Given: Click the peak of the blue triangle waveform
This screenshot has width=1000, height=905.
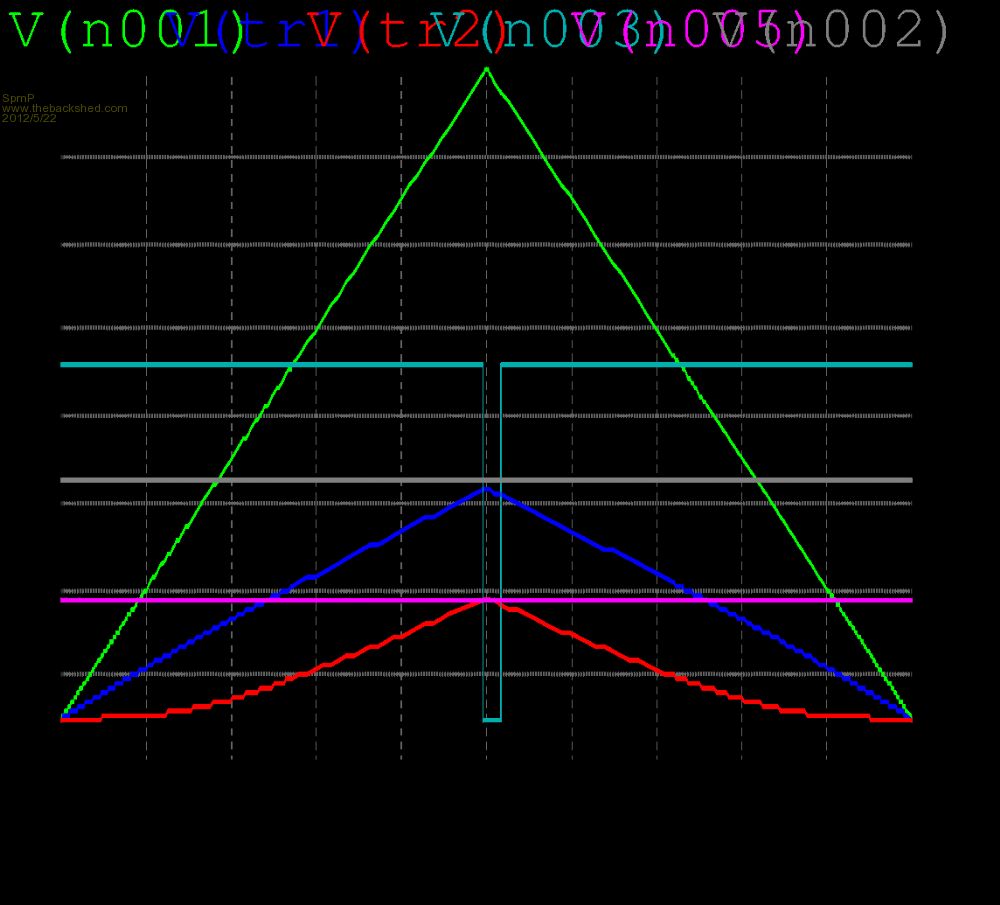Looking at the screenshot, I should click(x=487, y=488).
